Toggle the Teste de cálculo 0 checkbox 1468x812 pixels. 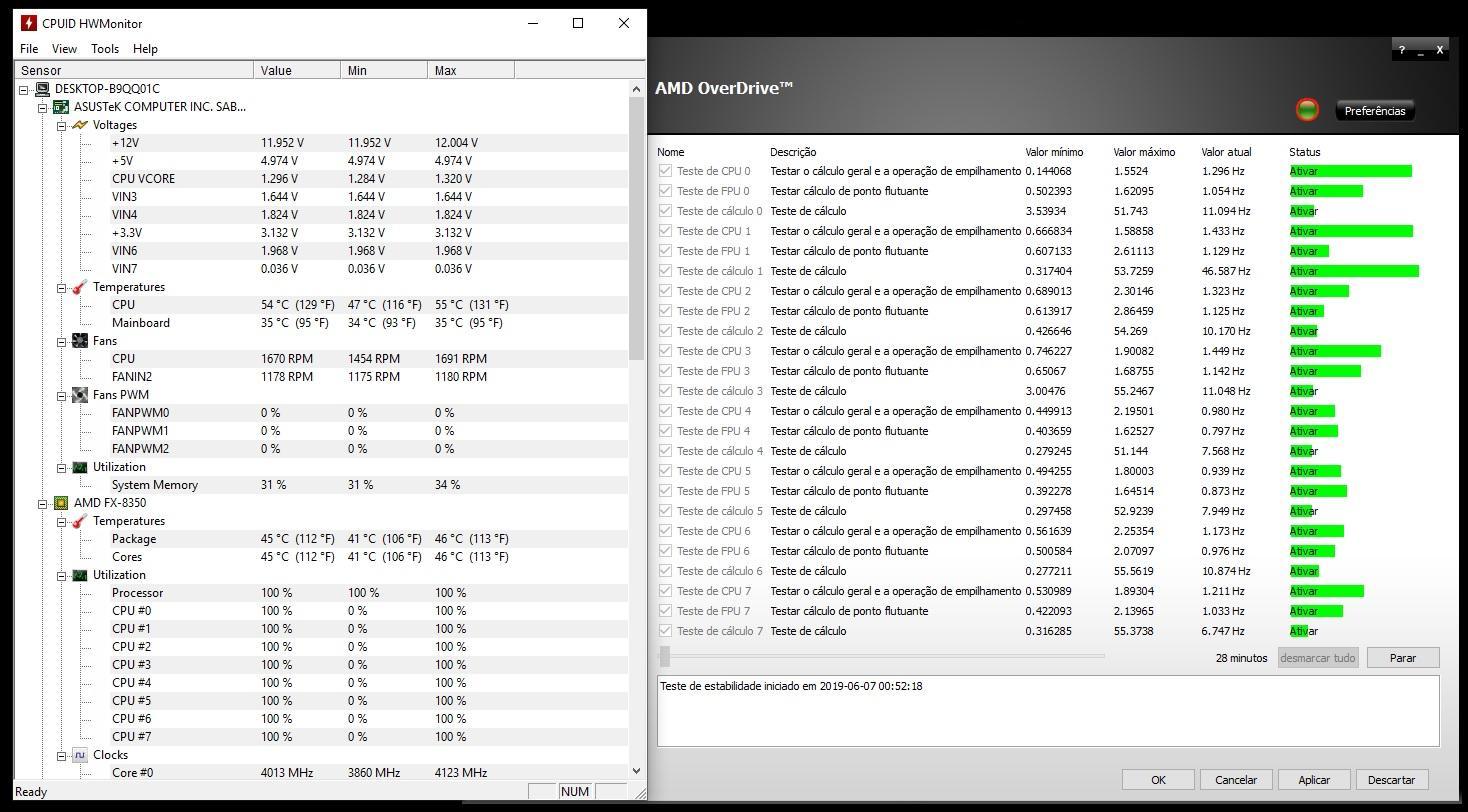(665, 211)
